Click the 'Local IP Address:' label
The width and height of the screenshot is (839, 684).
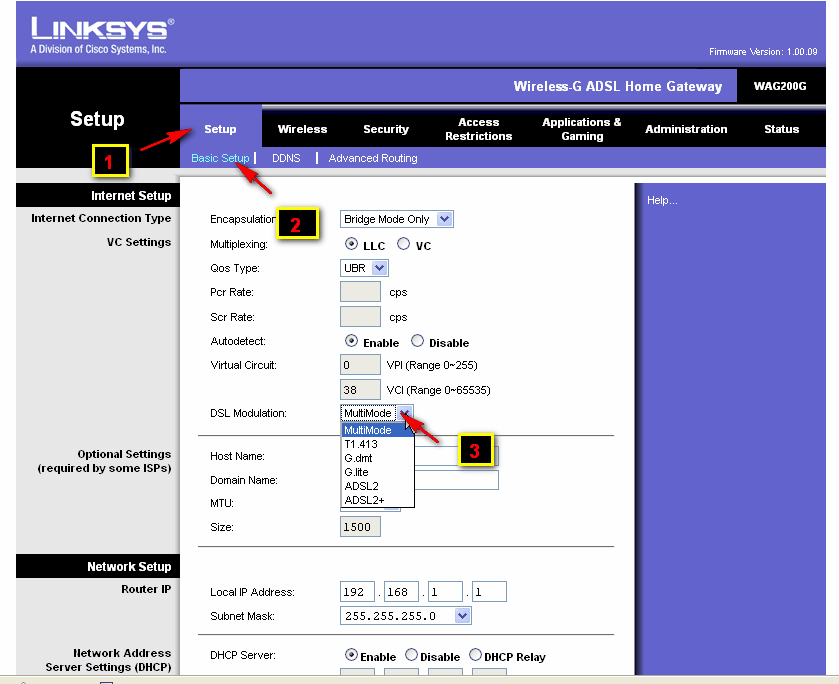point(252,592)
